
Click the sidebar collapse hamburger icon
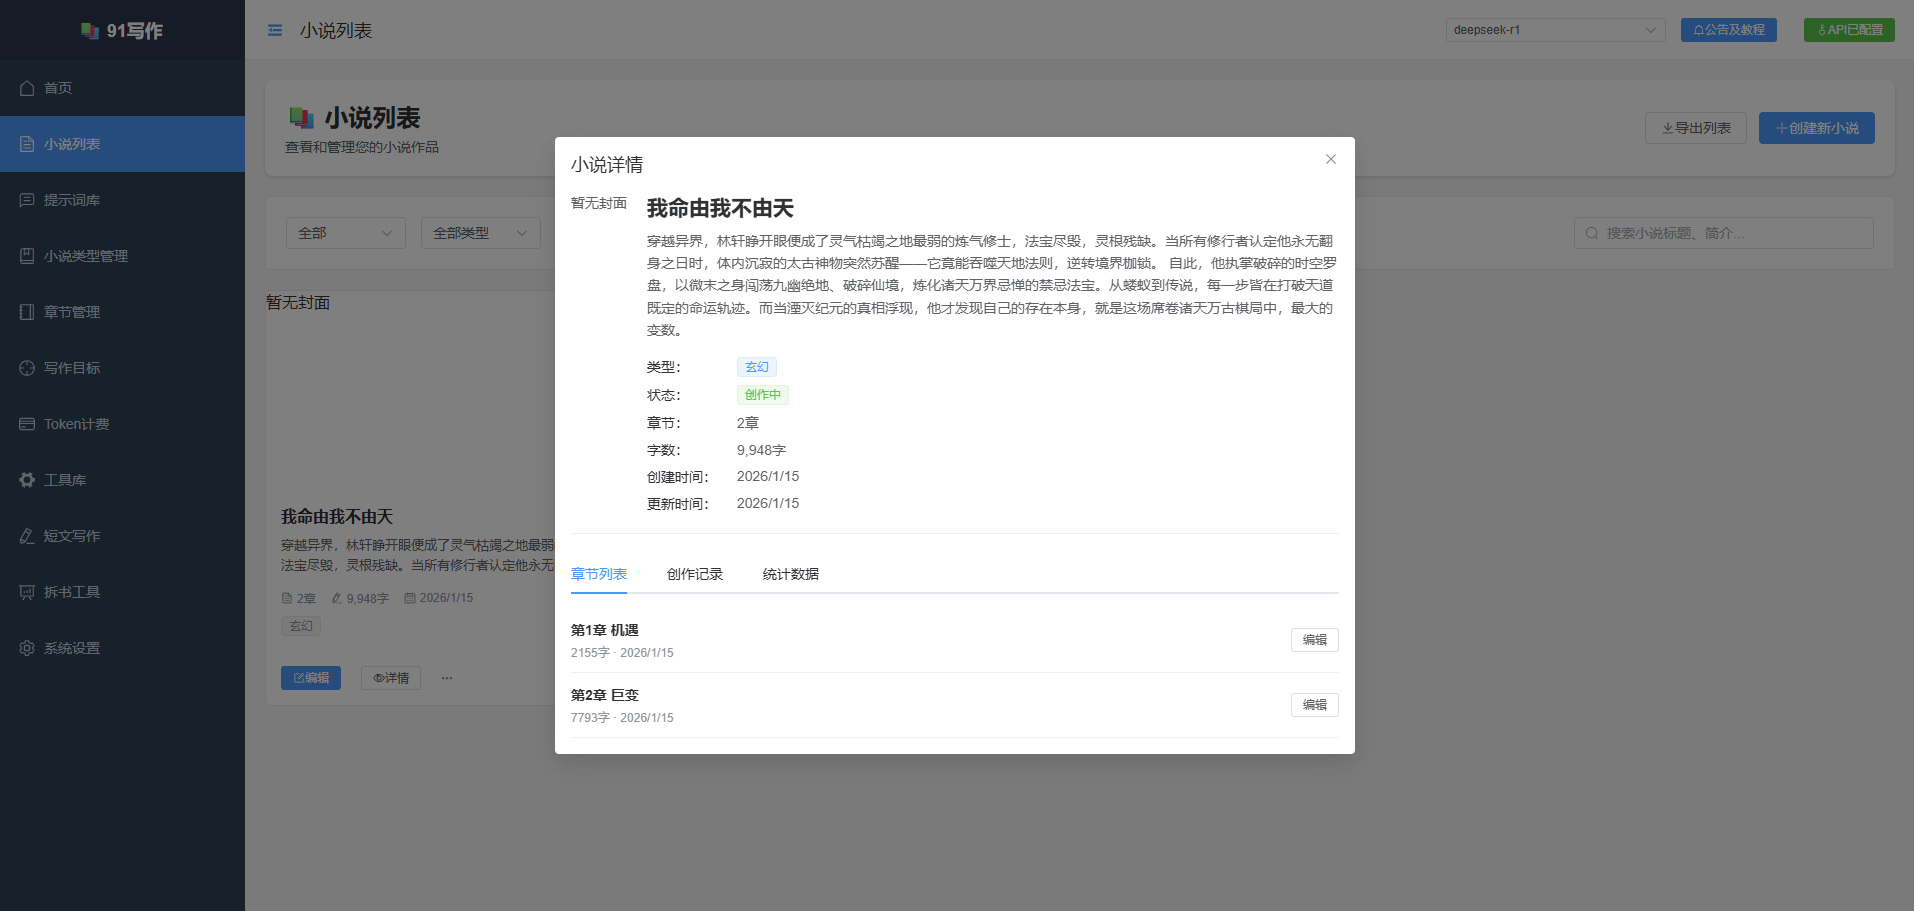click(275, 31)
